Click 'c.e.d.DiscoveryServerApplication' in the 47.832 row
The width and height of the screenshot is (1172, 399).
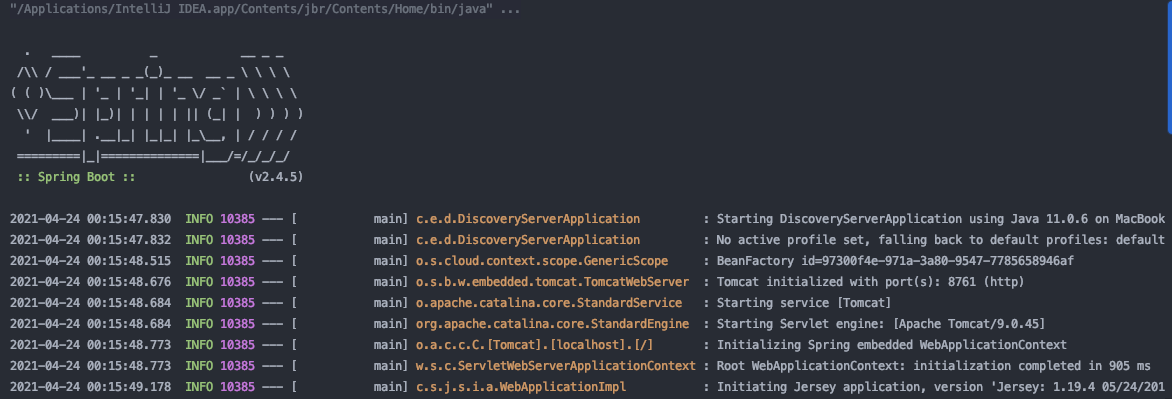pyautogui.click(x=528, y=240)
